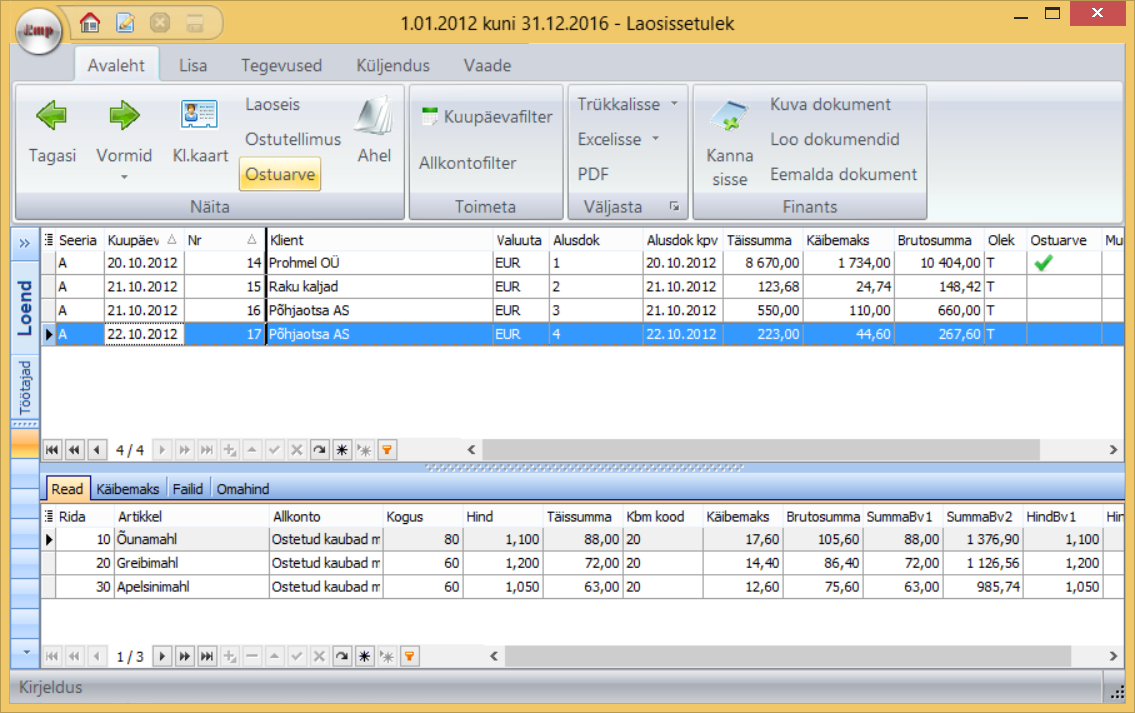The image size is (1135, 713).
Task: Click the red house home icon
Action: click(x=90, y=21)
